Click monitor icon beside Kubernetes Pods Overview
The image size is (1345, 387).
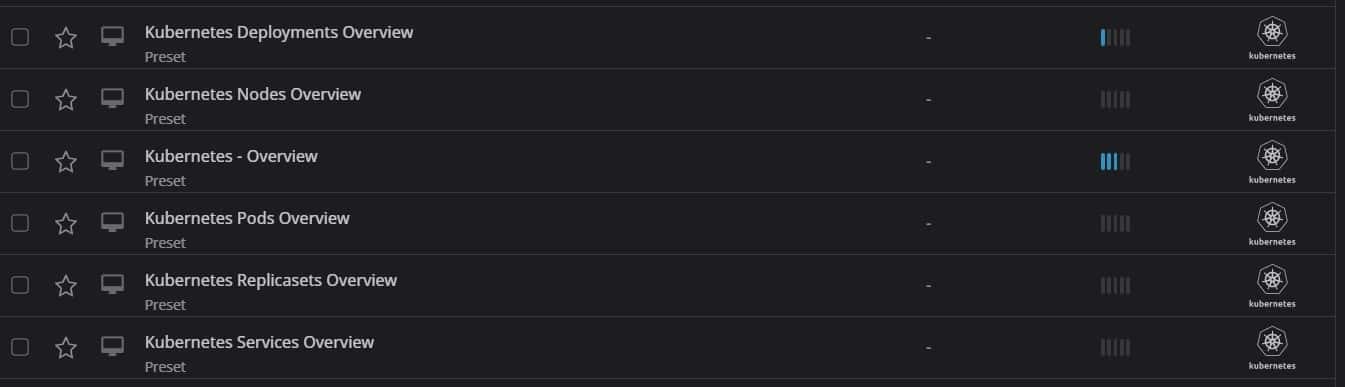112,223
